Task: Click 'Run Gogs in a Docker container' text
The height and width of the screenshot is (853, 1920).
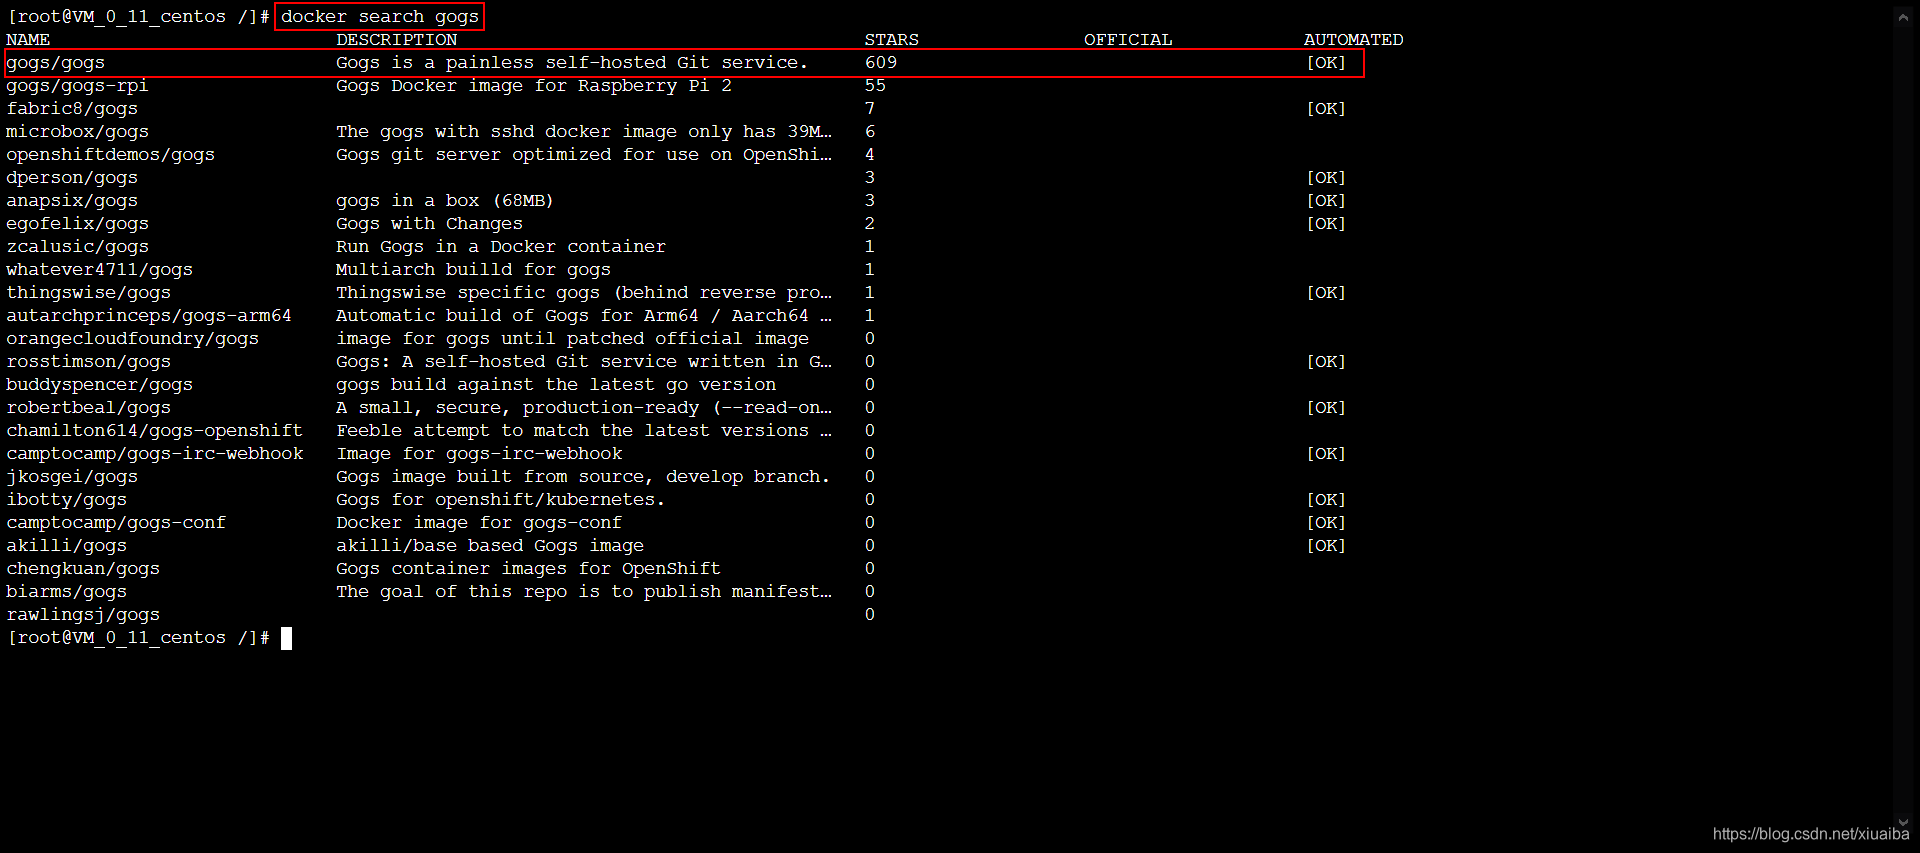Action: (x=501, y=247)
